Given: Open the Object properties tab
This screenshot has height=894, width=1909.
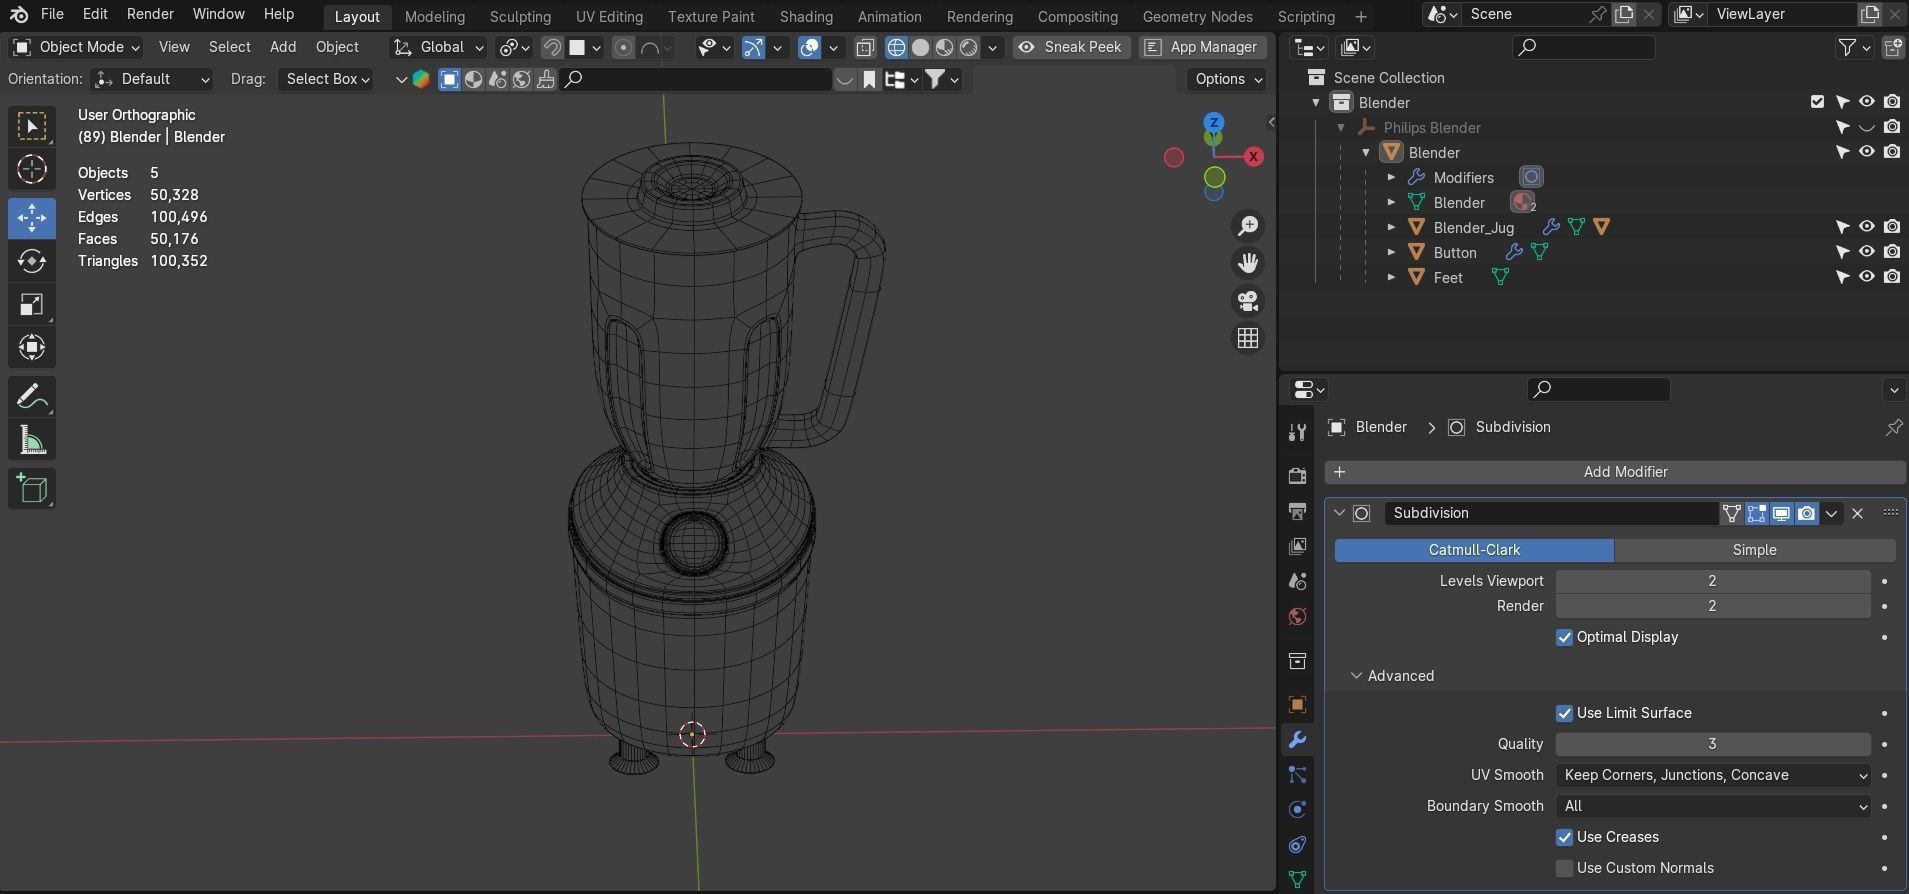Looking at the screenshot, I should click(x=1297, y=704).
